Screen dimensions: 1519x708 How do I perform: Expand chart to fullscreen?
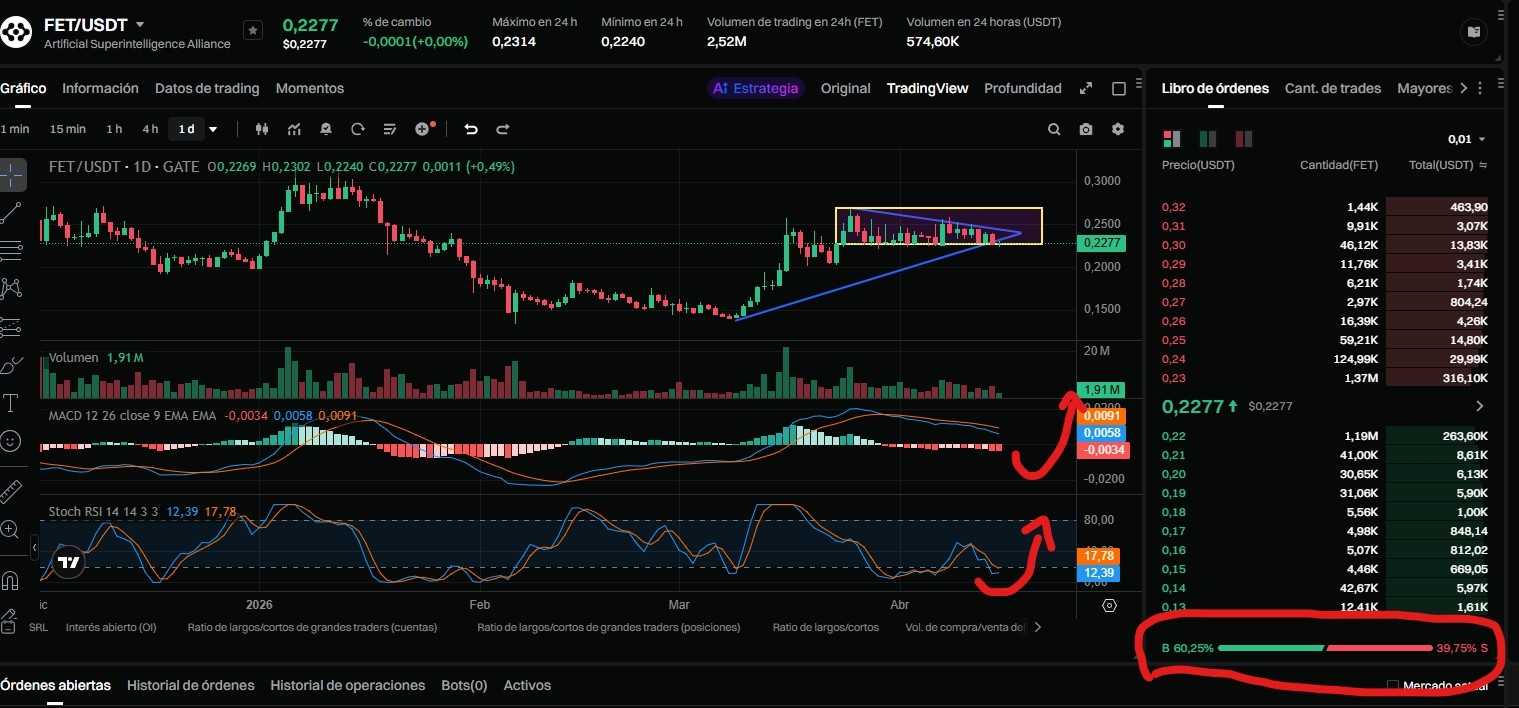(1086, 88)
